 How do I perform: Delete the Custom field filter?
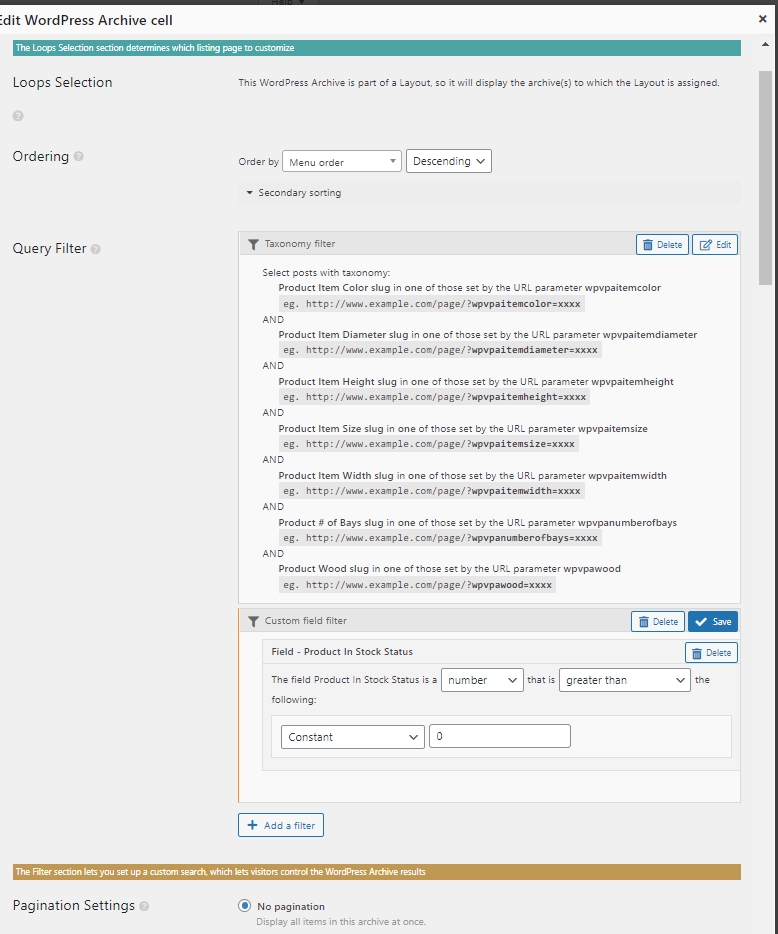(x=658, y=622)
